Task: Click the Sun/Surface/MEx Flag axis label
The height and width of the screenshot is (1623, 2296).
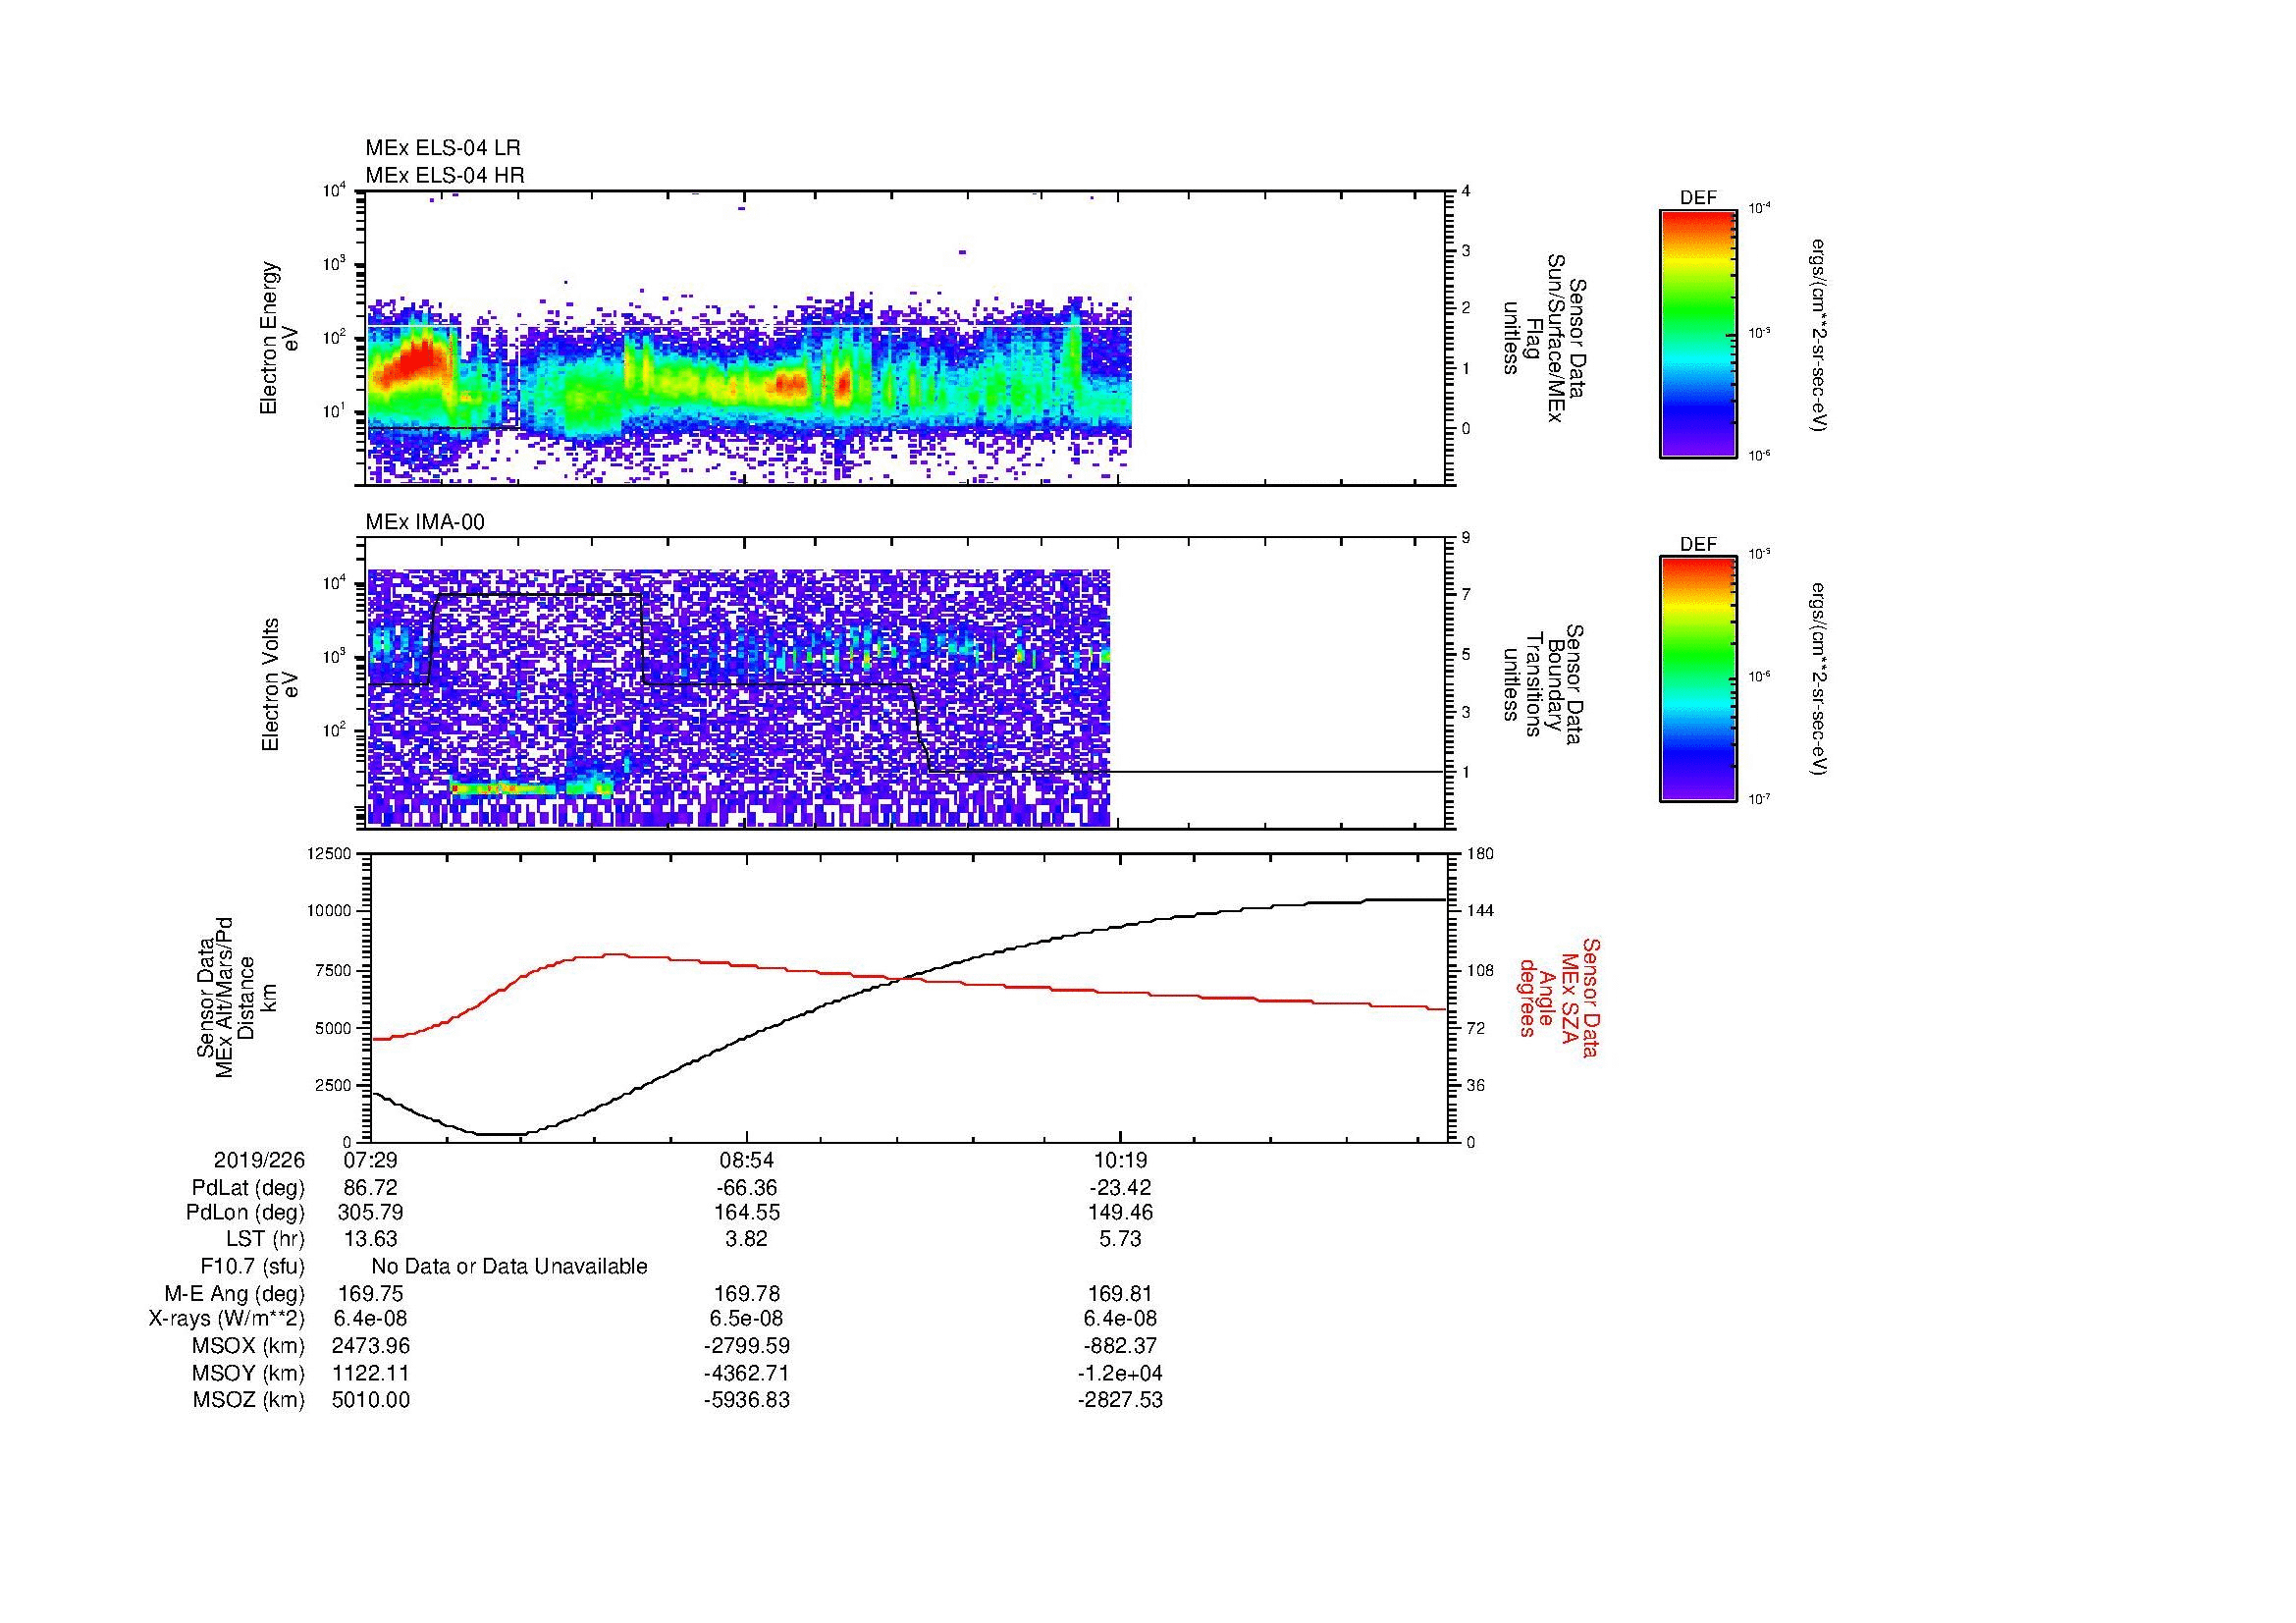Action: 1544,339
